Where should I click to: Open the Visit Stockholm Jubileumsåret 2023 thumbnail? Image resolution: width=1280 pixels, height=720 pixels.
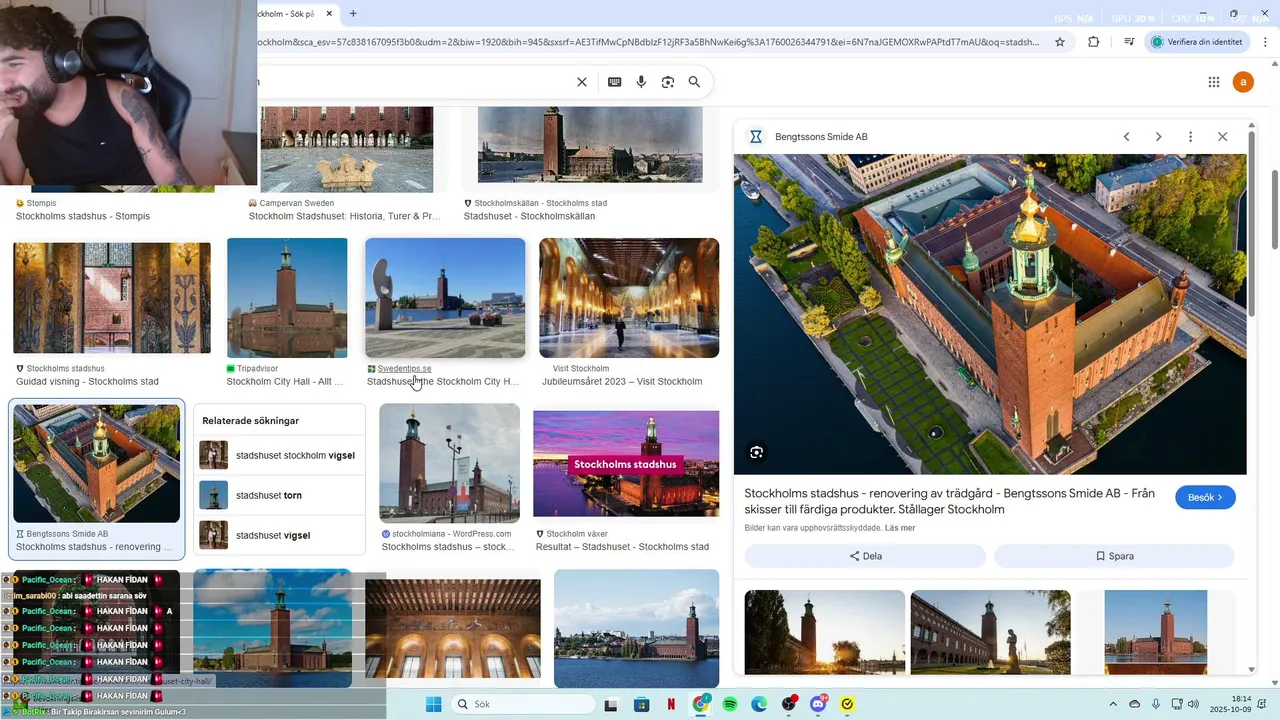(x=629, y=298)
